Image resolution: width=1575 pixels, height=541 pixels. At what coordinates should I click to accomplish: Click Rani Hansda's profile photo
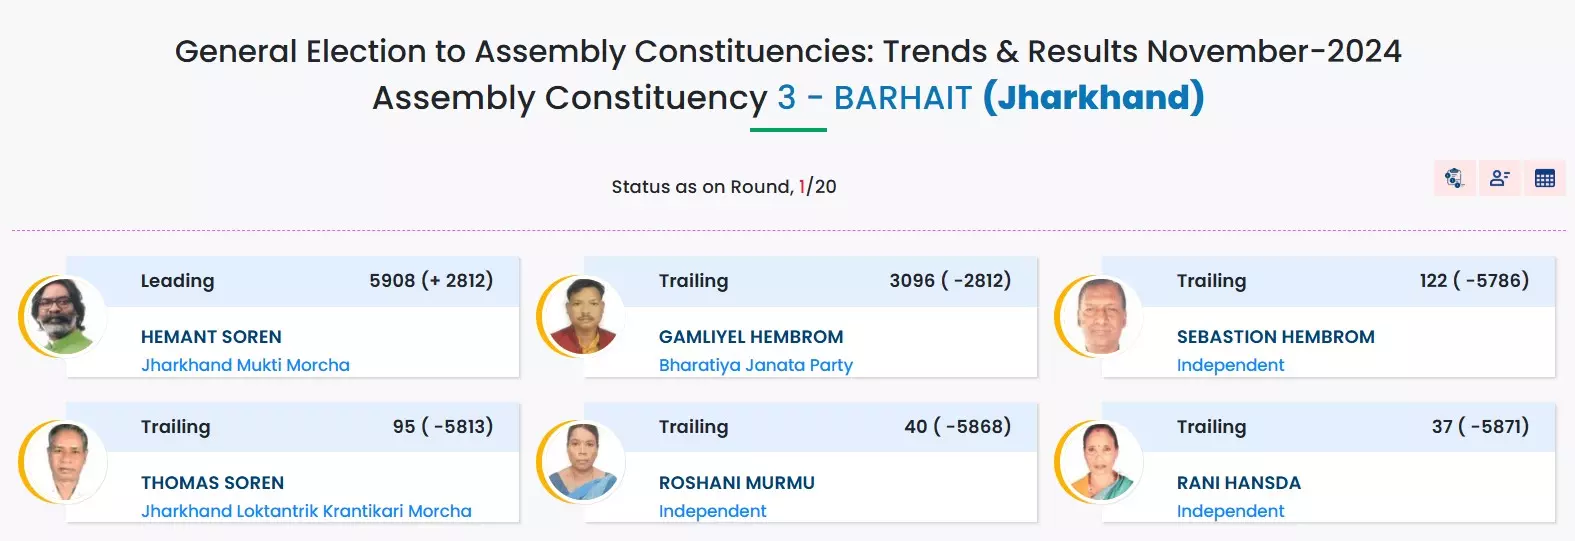[1099, 462]
